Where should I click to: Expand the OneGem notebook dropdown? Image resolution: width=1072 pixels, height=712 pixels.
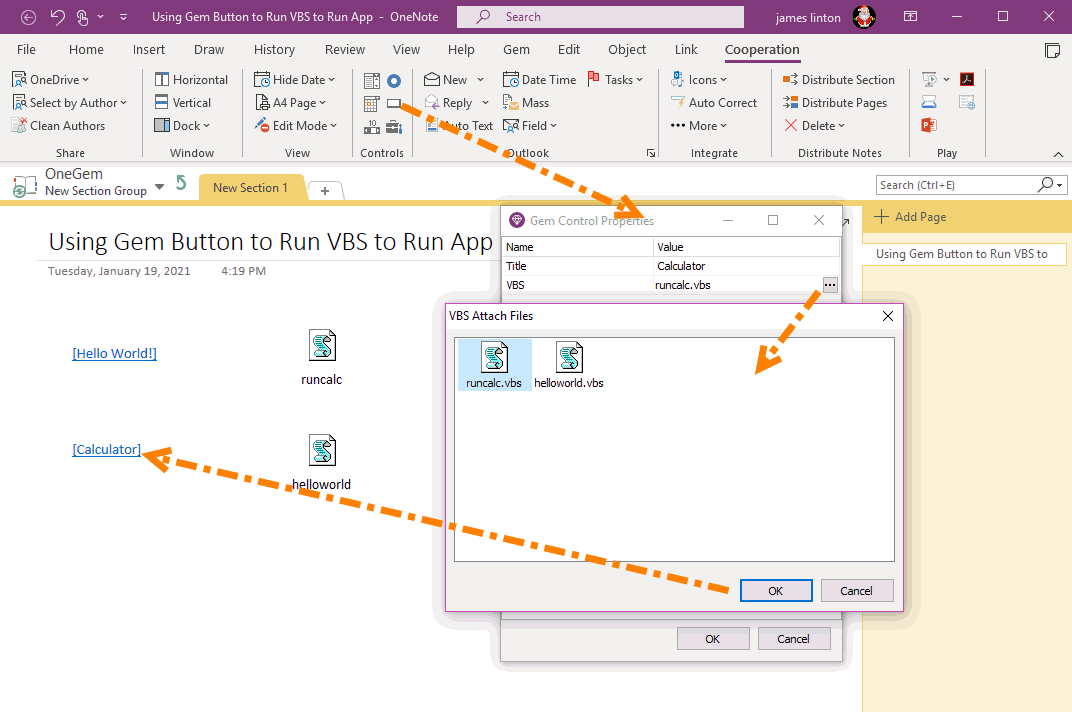(x=159, y=187)
